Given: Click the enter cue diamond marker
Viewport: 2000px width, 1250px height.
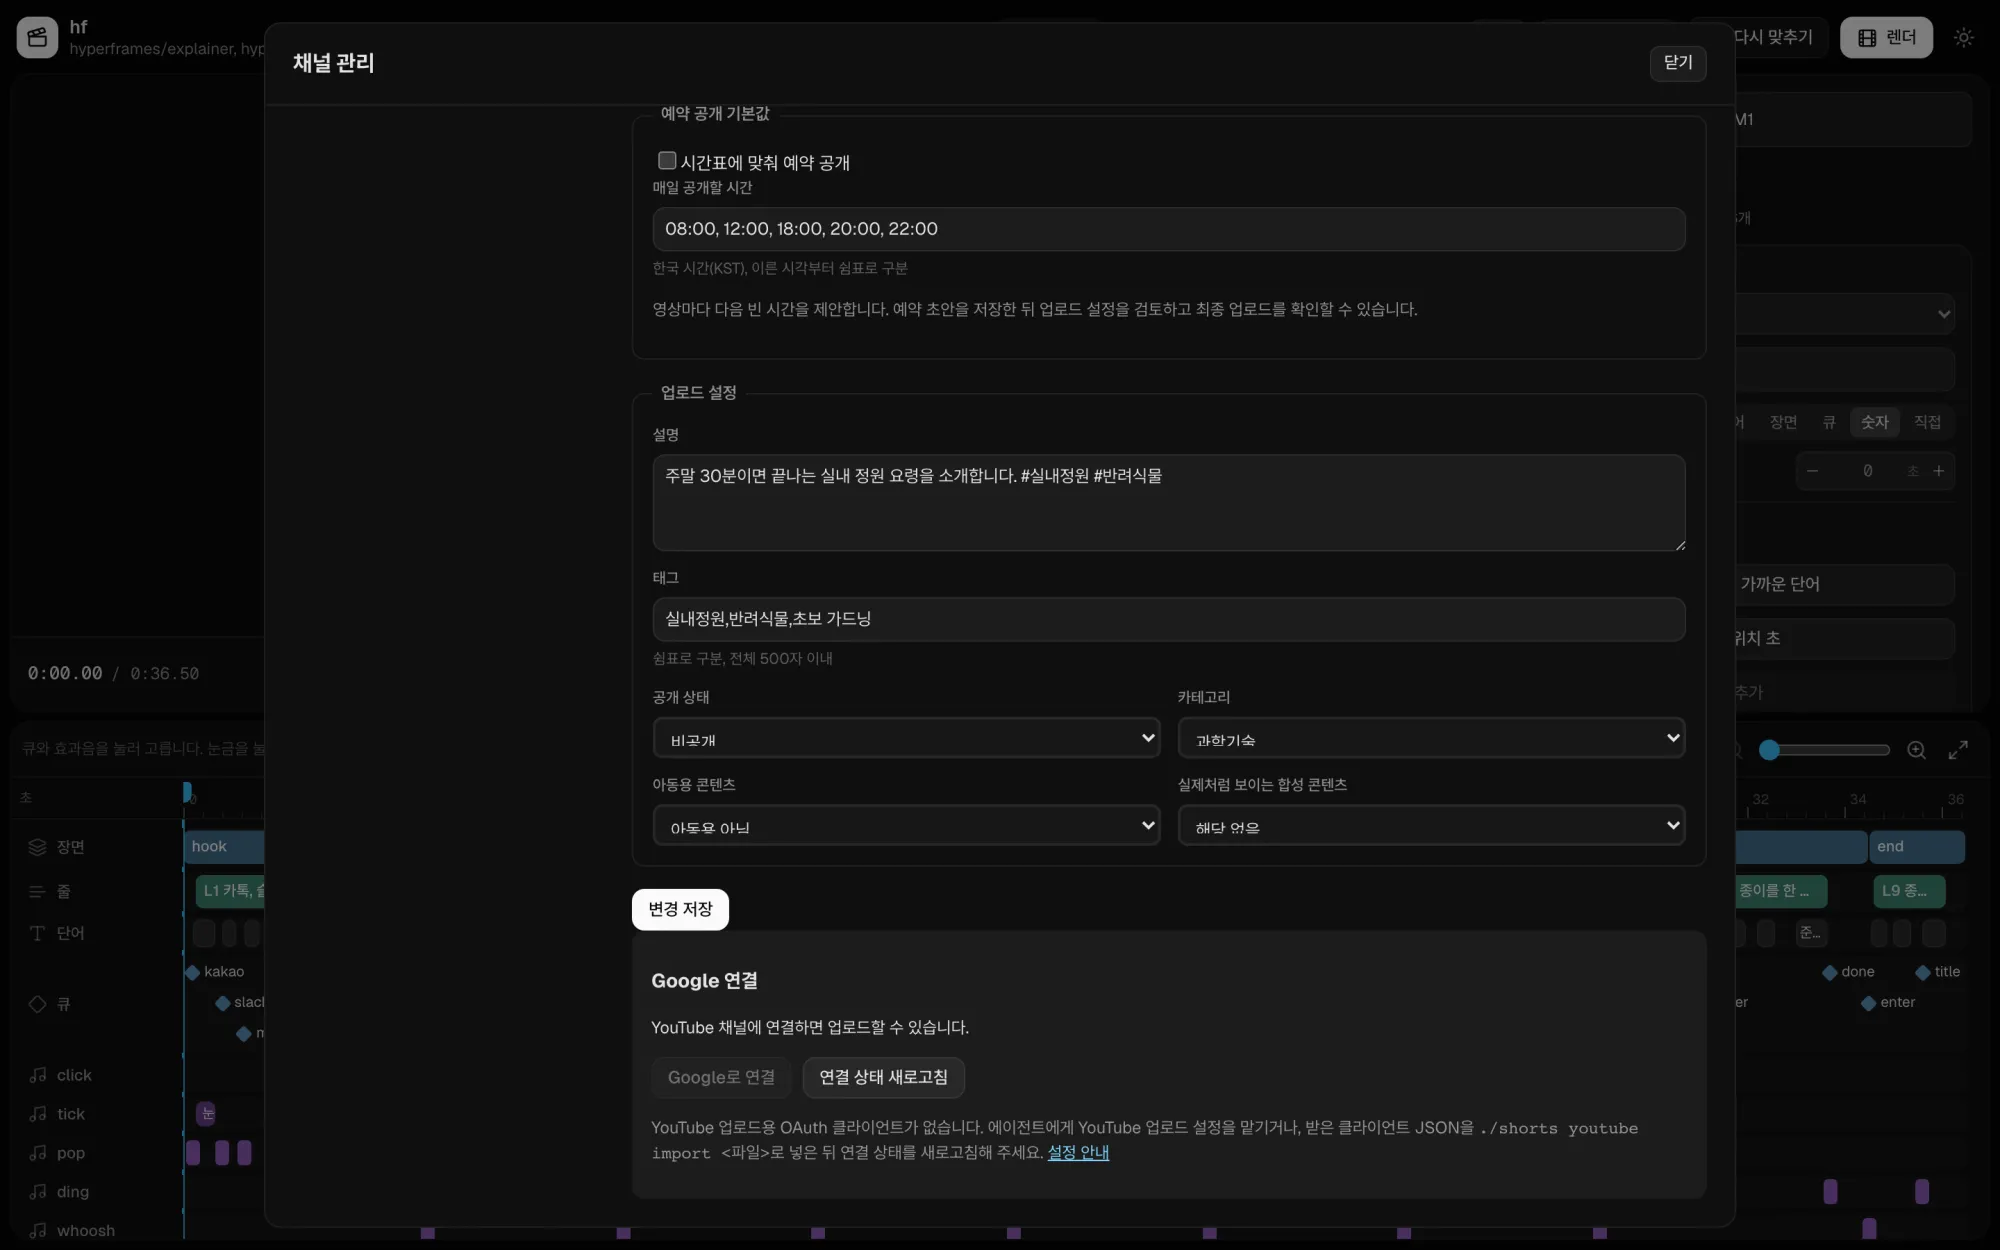Looking at the screenshot, I should [1868, 1003].
